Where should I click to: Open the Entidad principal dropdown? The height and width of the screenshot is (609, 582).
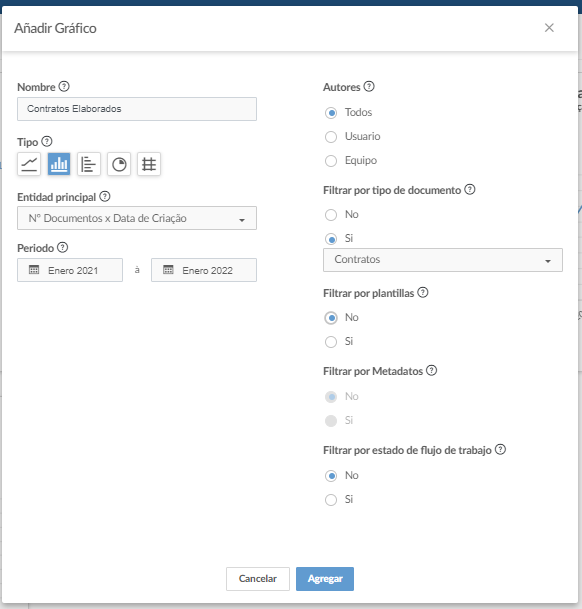click(x=137, y=218)
